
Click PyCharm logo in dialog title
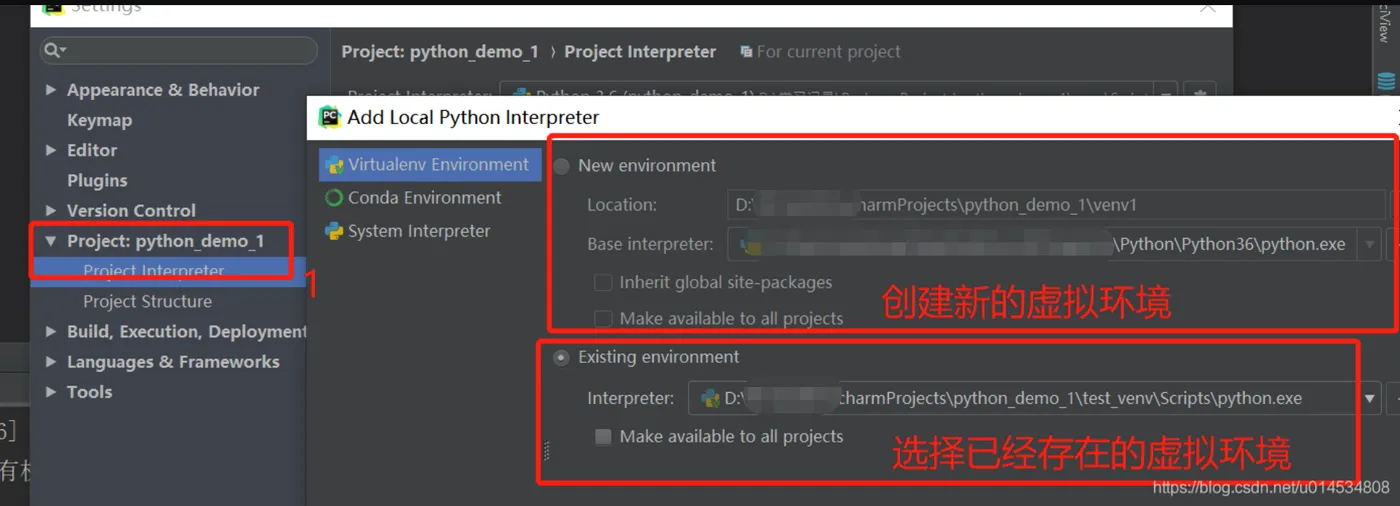[330, 117]
